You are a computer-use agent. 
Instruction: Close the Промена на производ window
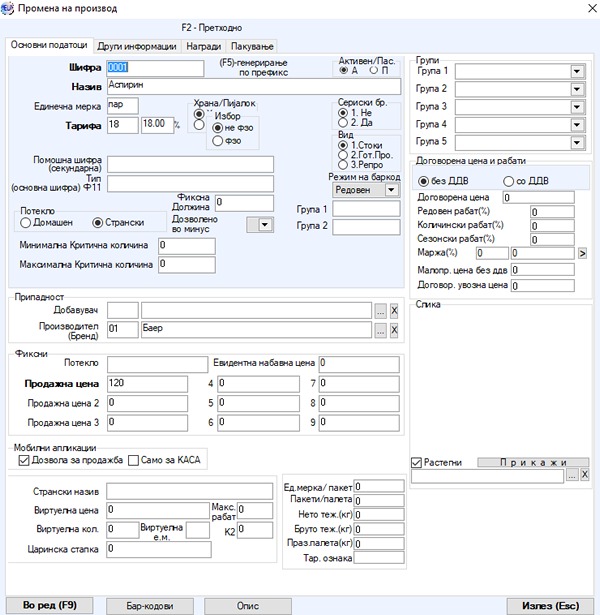click(592, 8)
